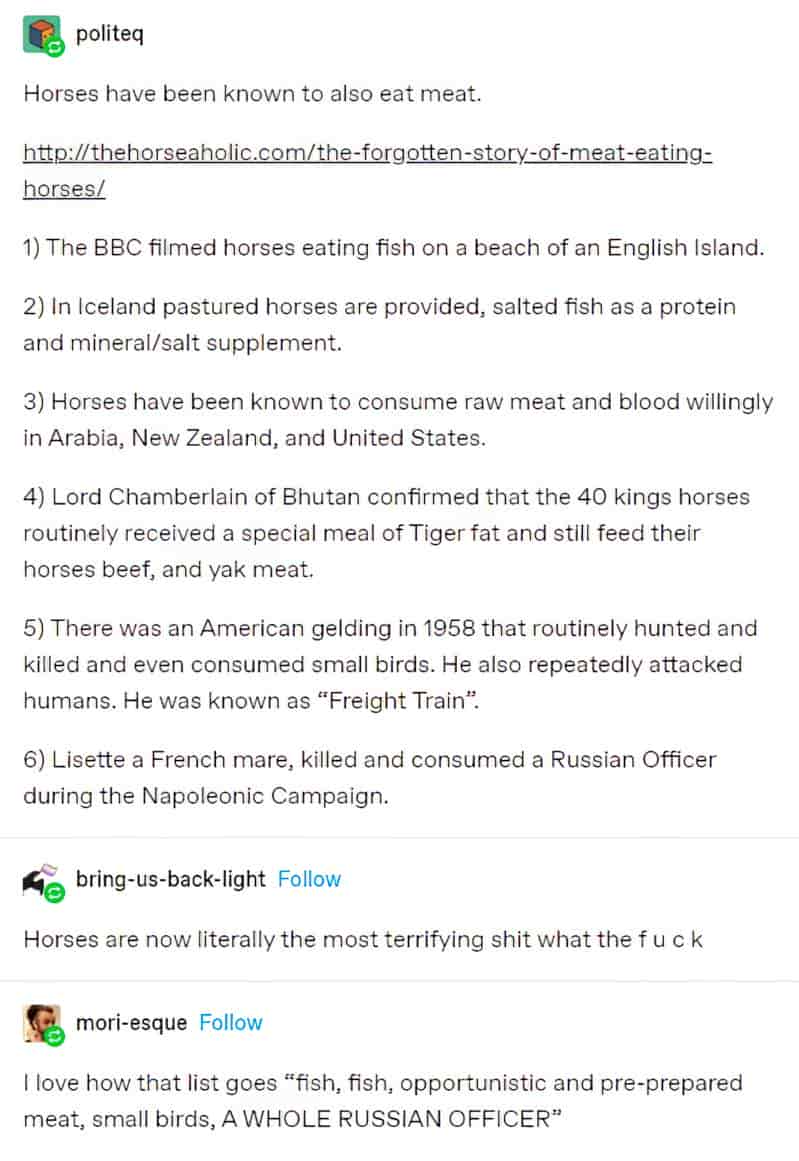The height and width of the screenshot is (1161, 799).
Task: Open the politeq username
Action: pos(110,33)
